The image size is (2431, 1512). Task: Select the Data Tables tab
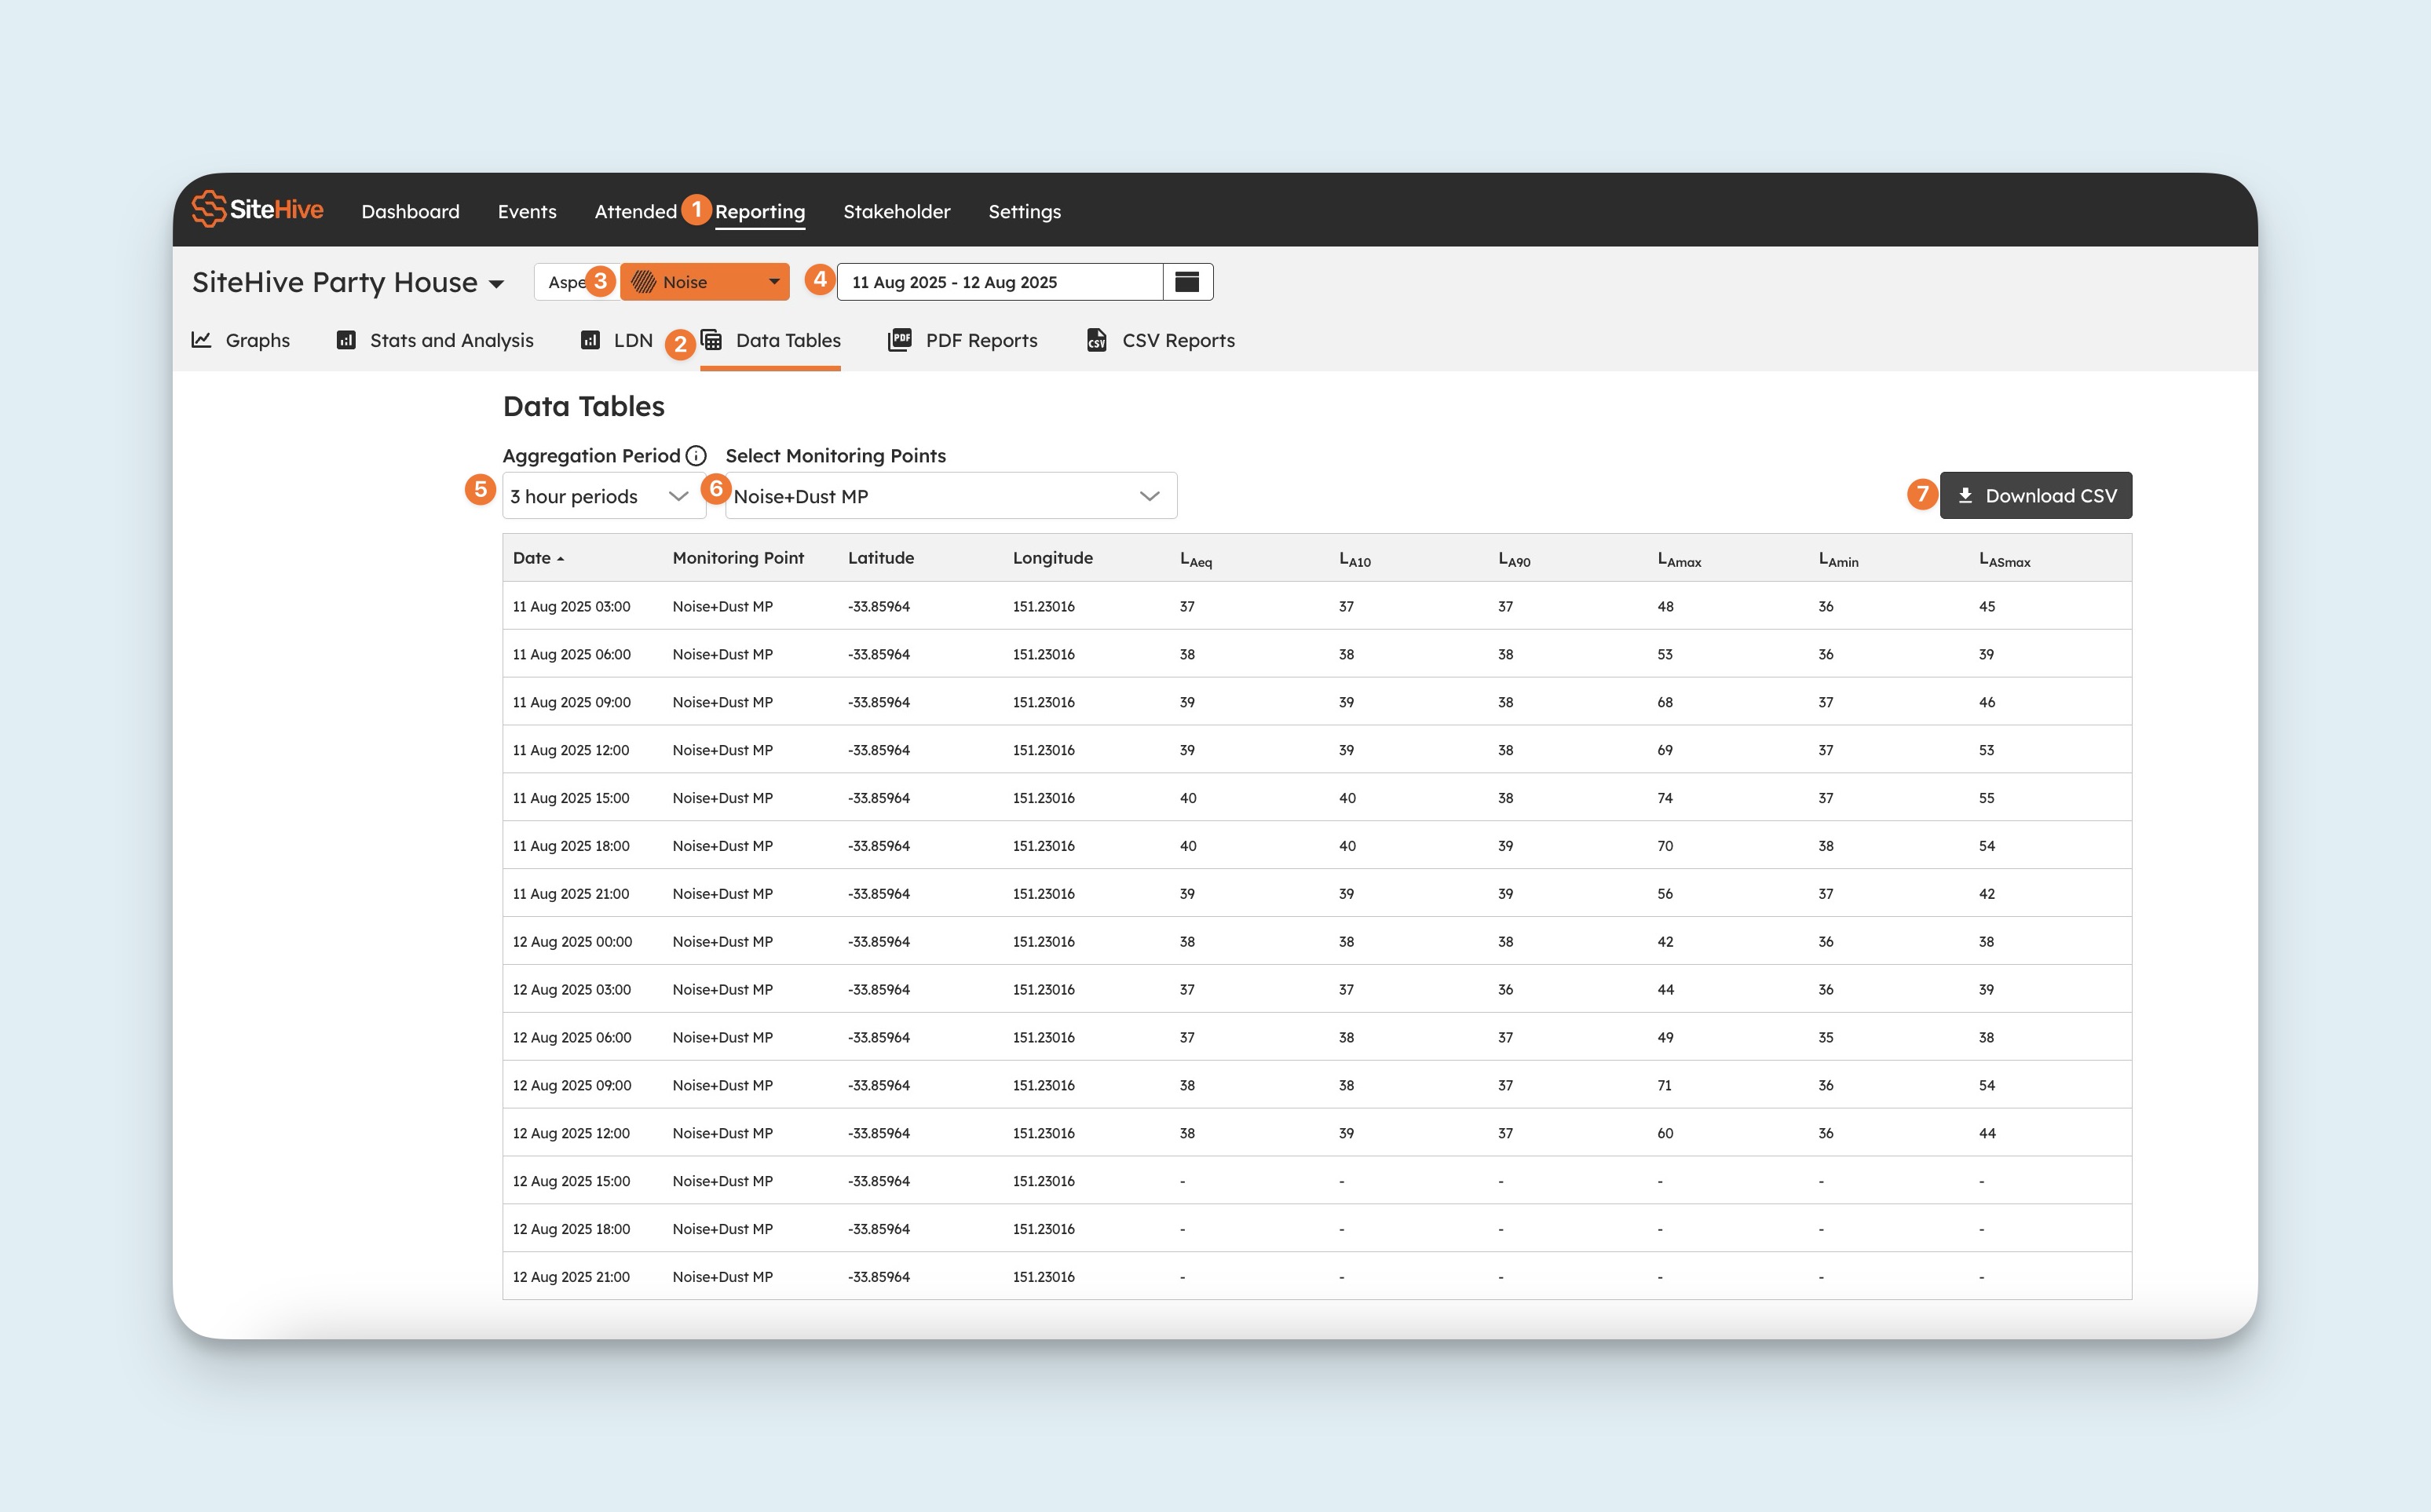click(771, 340)
